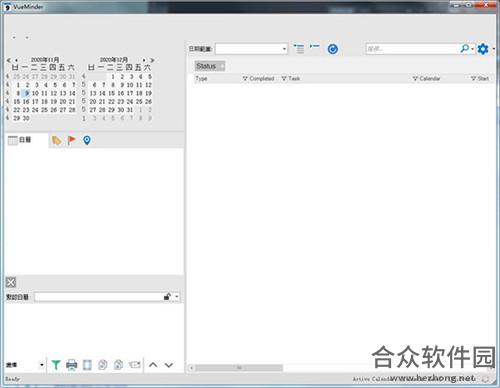Filter the Start column
Viewport: 500px width, 388px height.
point(473,79)
